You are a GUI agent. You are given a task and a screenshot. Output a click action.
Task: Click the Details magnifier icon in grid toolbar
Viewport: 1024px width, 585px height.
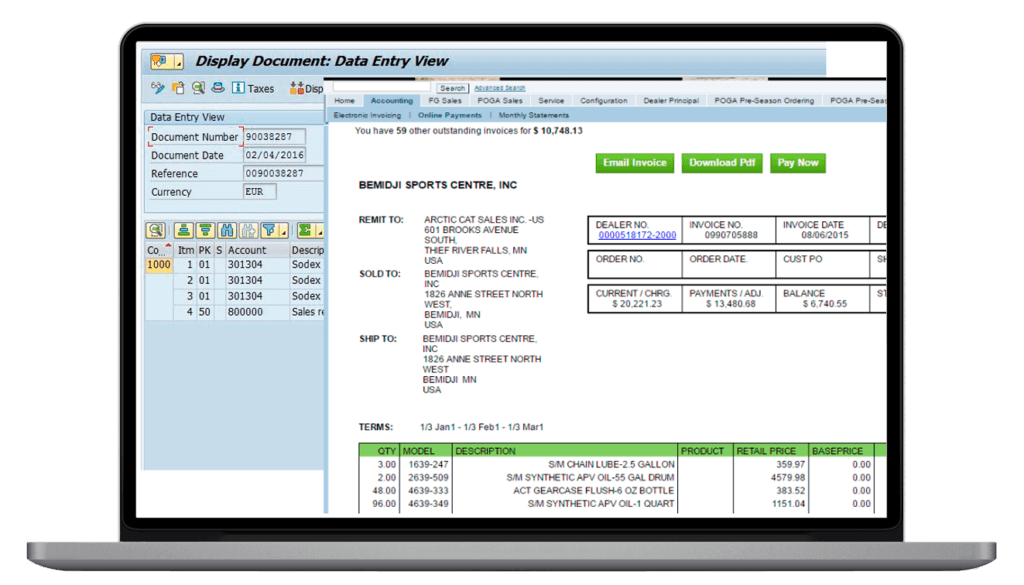pos(155,230)
